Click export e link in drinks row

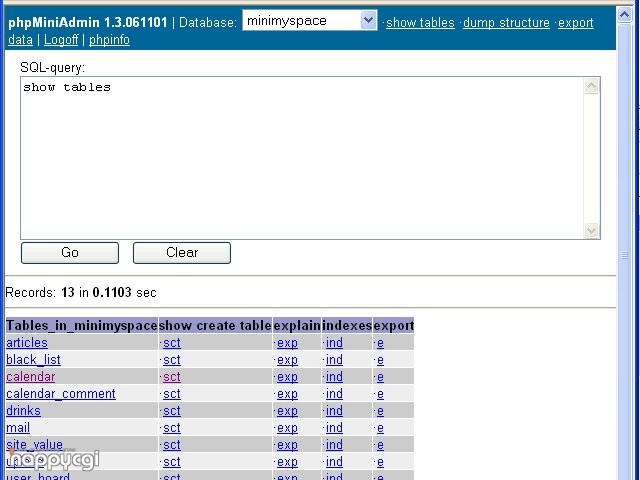pos(380,411)
